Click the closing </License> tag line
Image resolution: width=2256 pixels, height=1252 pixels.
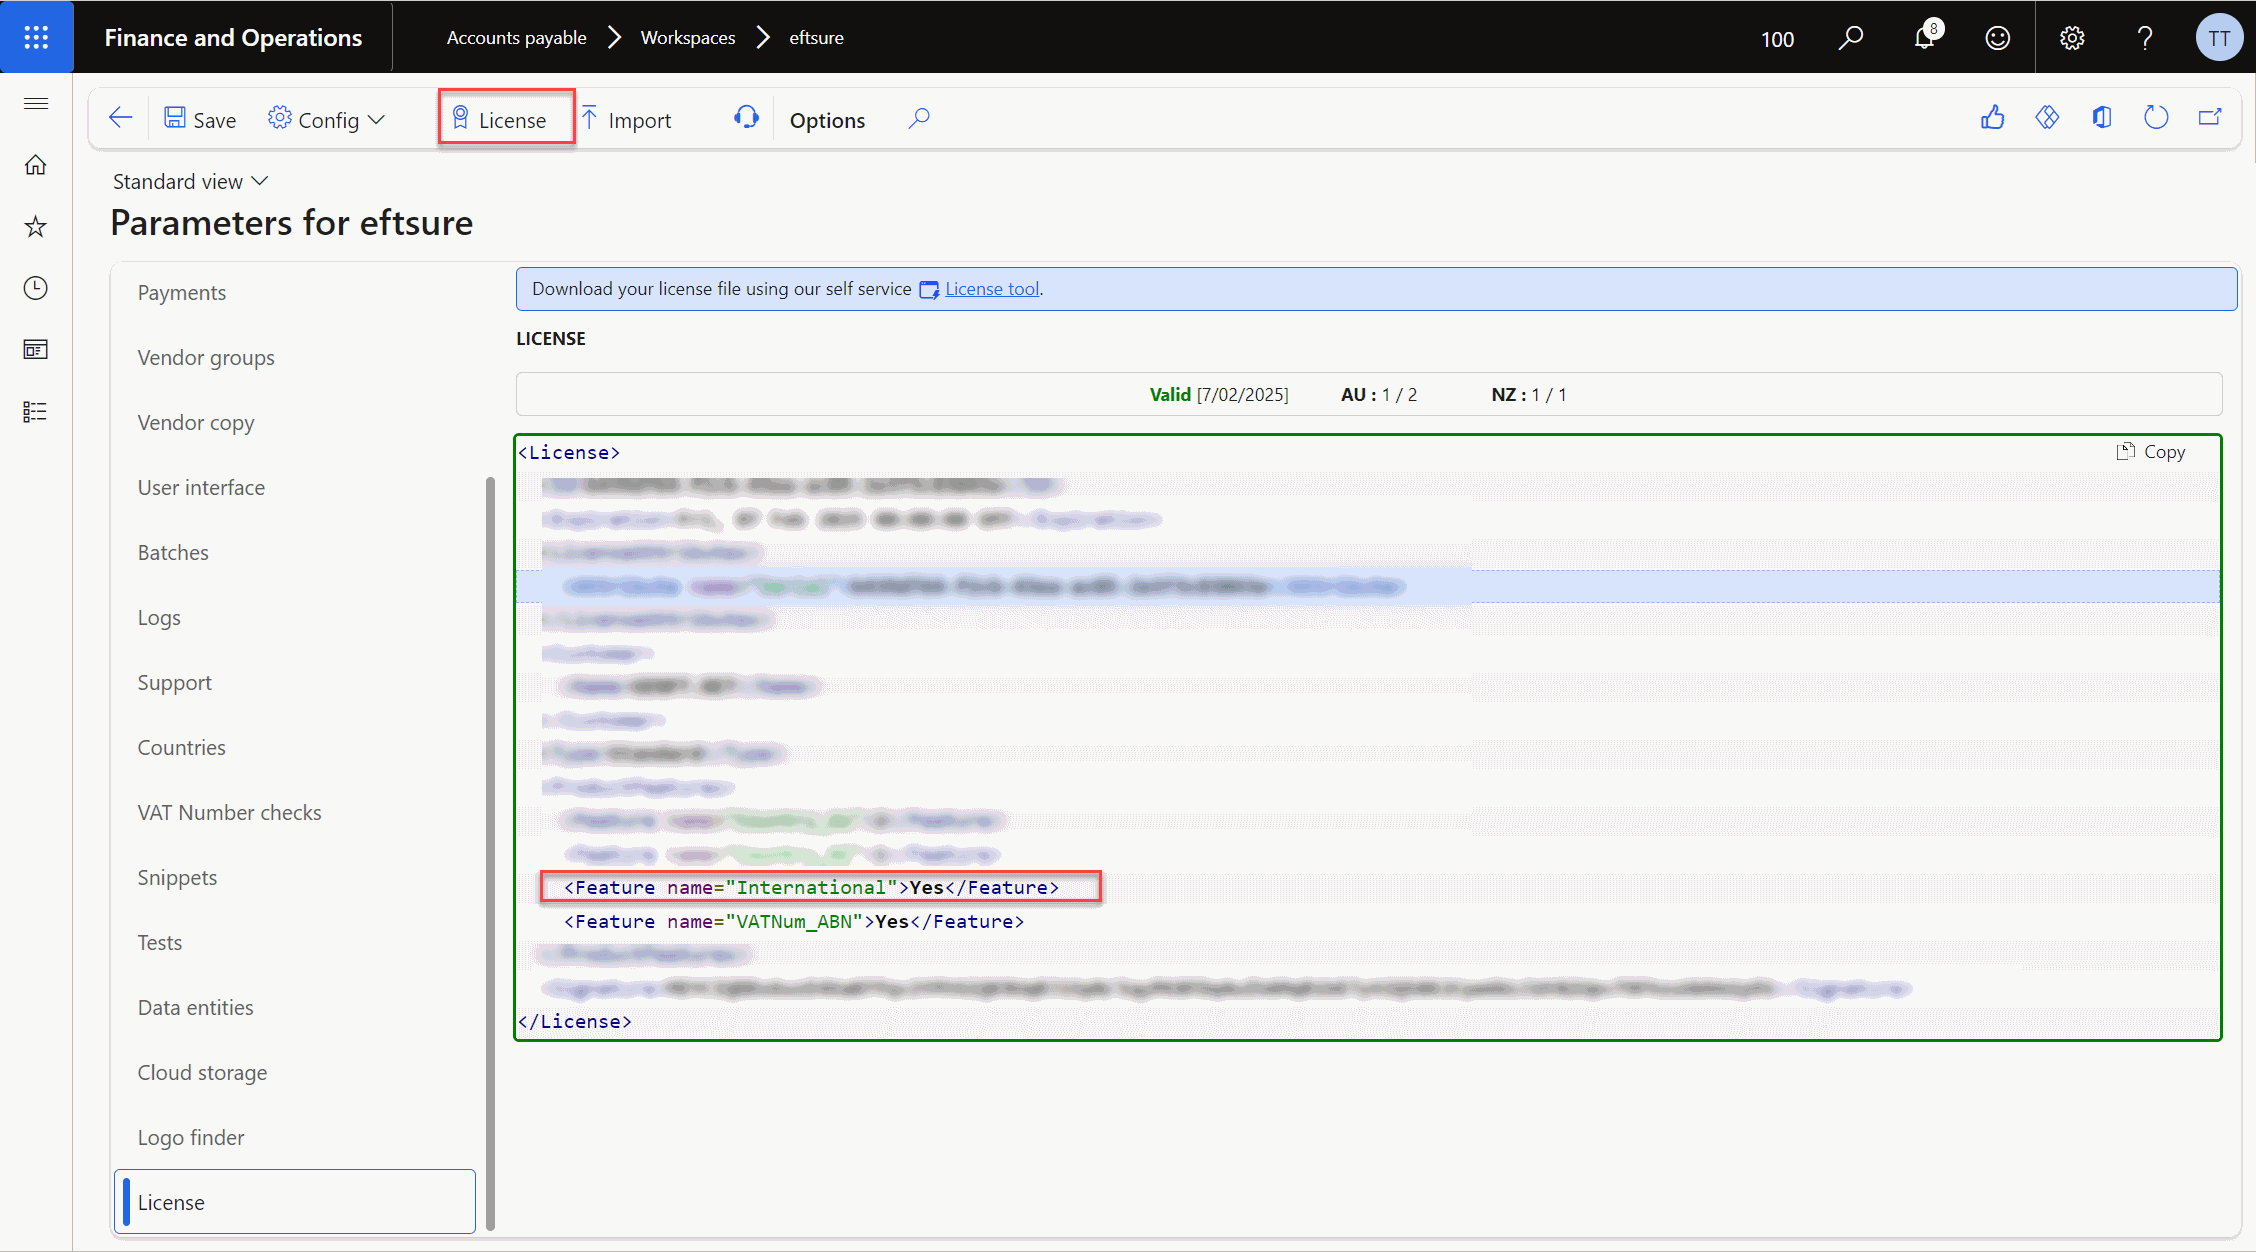[575, 1021]
